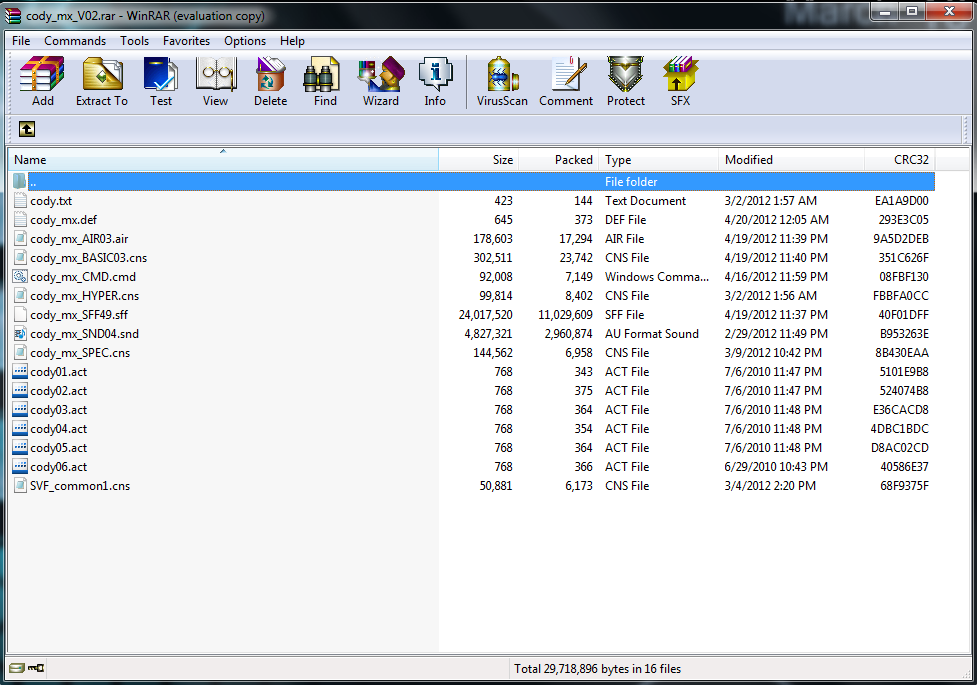Image resolution: width=977 pixels, height=685 pixels.
Task: Click the drive icon in status bar
Action: pos(17,668)
